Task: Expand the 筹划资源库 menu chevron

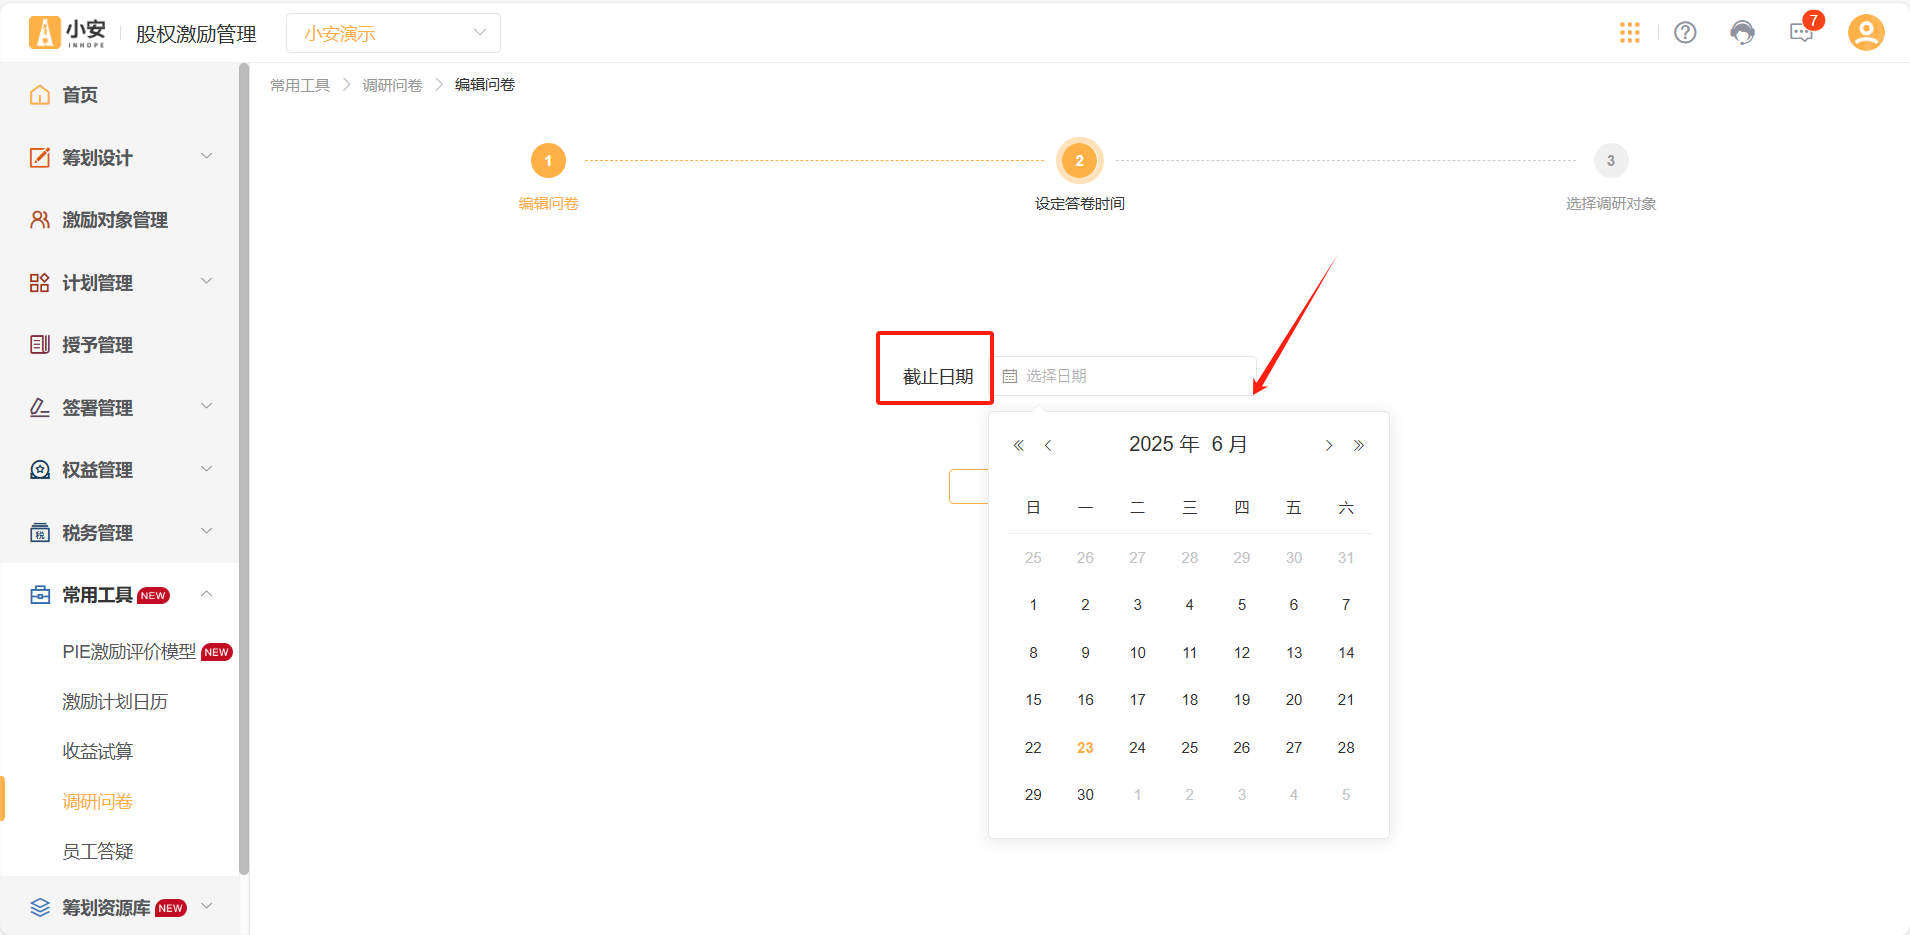Action: tap(207, 906)
